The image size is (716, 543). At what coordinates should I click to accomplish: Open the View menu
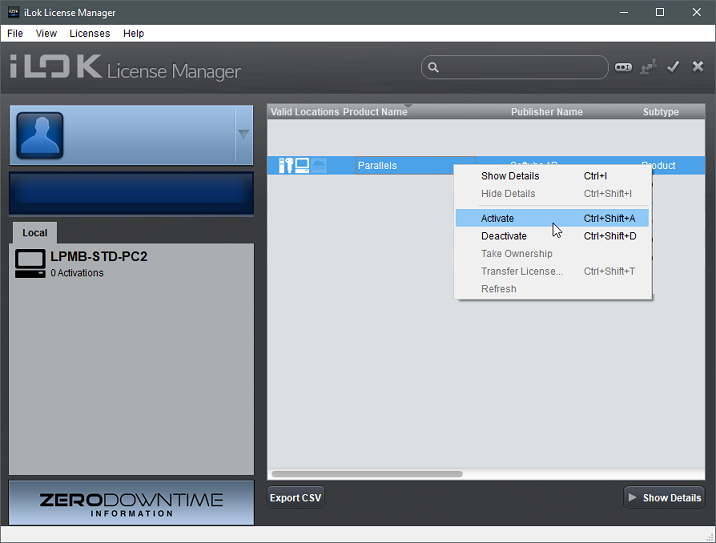pyautogui.click(x=46, y=33)
